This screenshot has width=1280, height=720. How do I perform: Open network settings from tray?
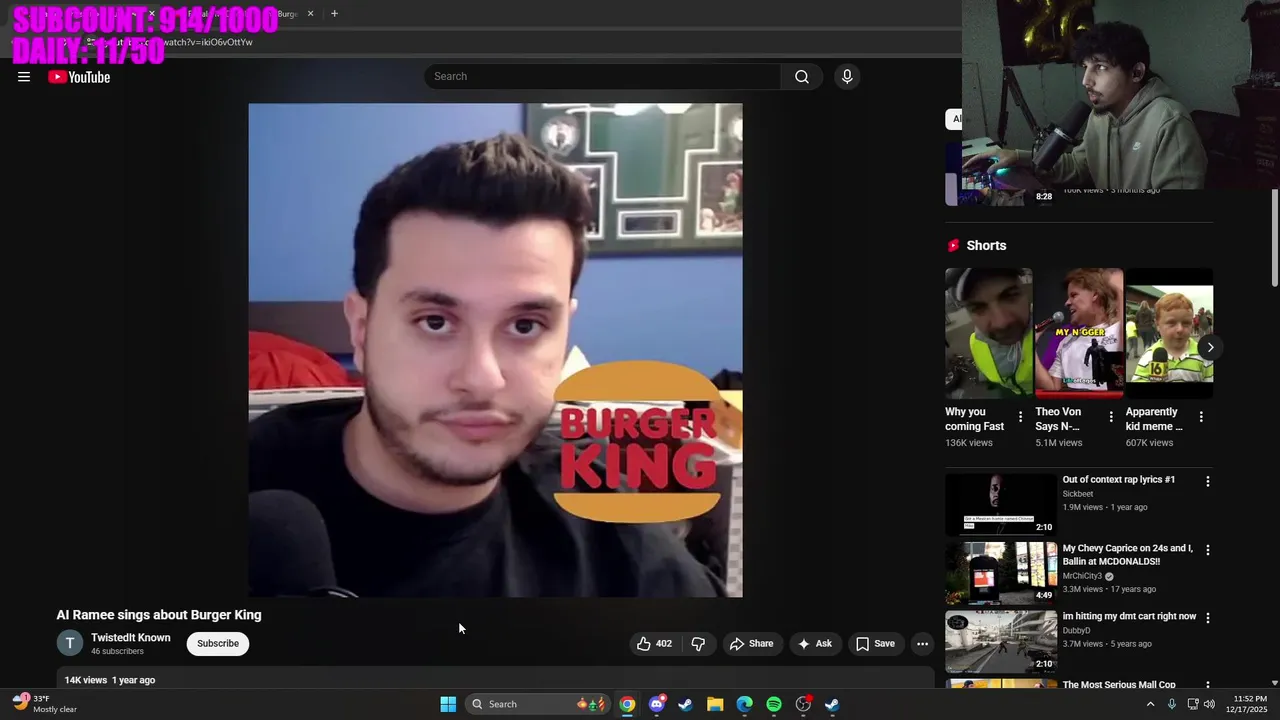pos(1192,704)
